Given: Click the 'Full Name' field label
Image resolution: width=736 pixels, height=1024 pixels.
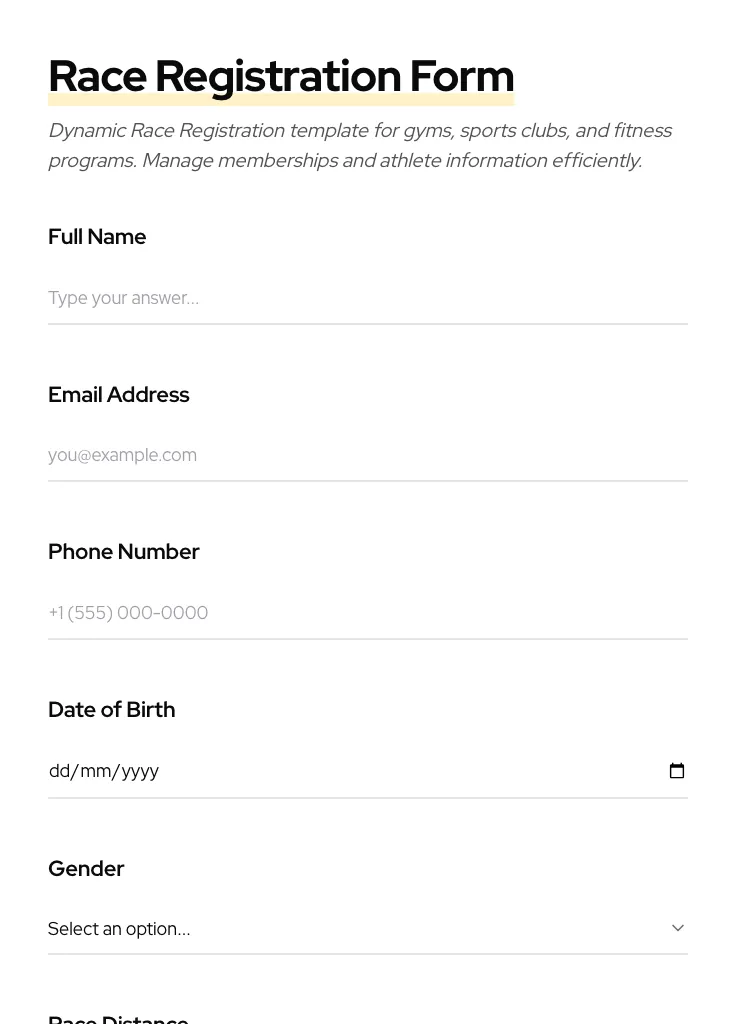Looking at the screenshot, I should point(97,237).
